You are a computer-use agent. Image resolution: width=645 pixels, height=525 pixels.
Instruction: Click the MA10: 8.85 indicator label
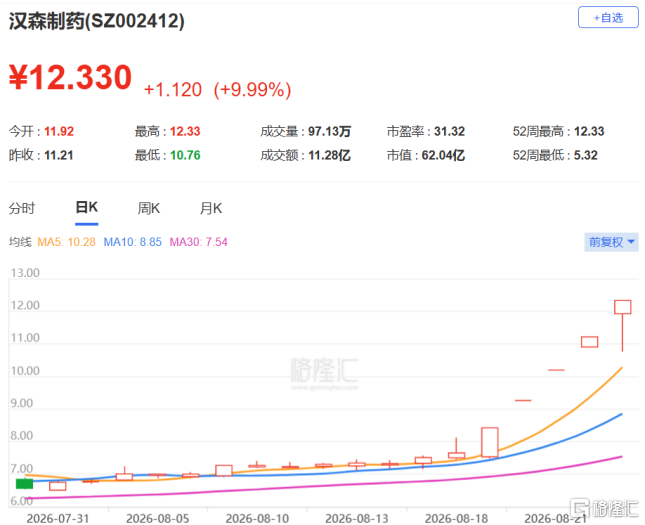point(132,242)
